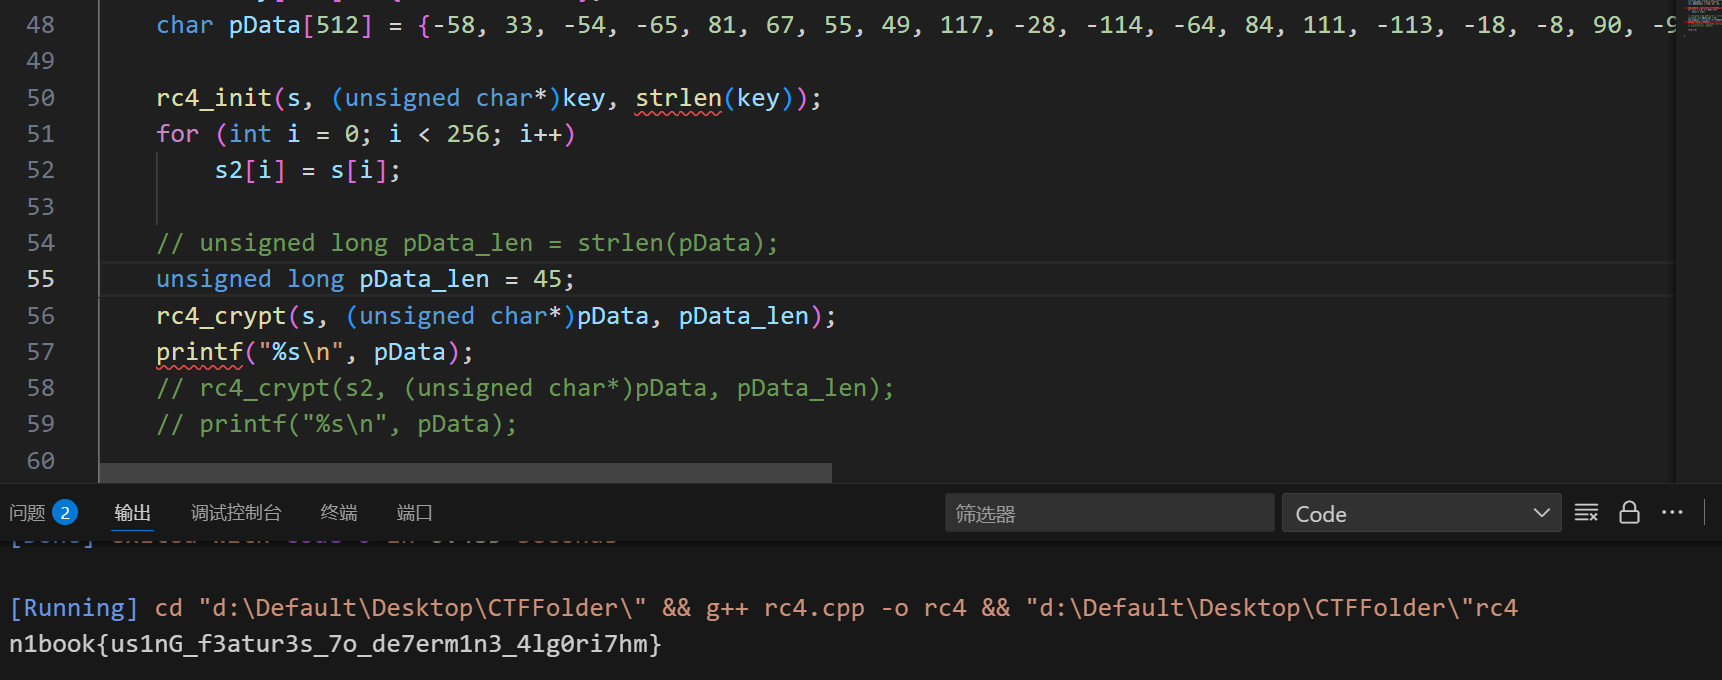Open the 调试控制台 debug console tab
The height and width of the screenshot is (680, 1722).
coord(236,513)
